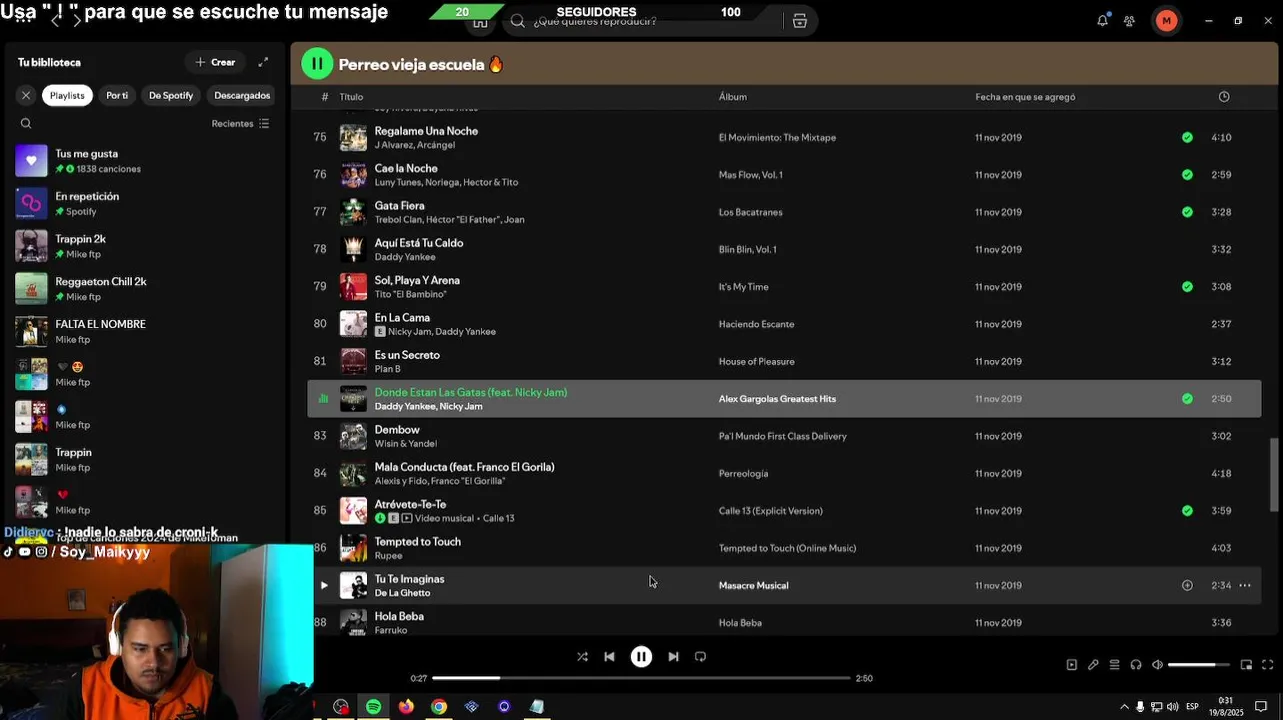1283x720 pixels.
Task: Toggle saved checkmark for Atrévete-Te-Te
Action: pos(1187,510)
